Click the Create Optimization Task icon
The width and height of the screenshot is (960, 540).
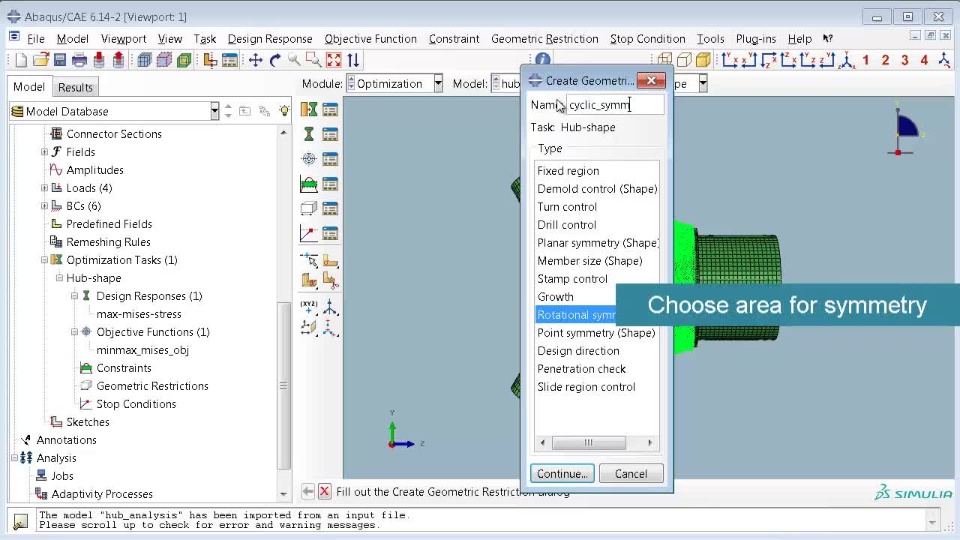309,110
